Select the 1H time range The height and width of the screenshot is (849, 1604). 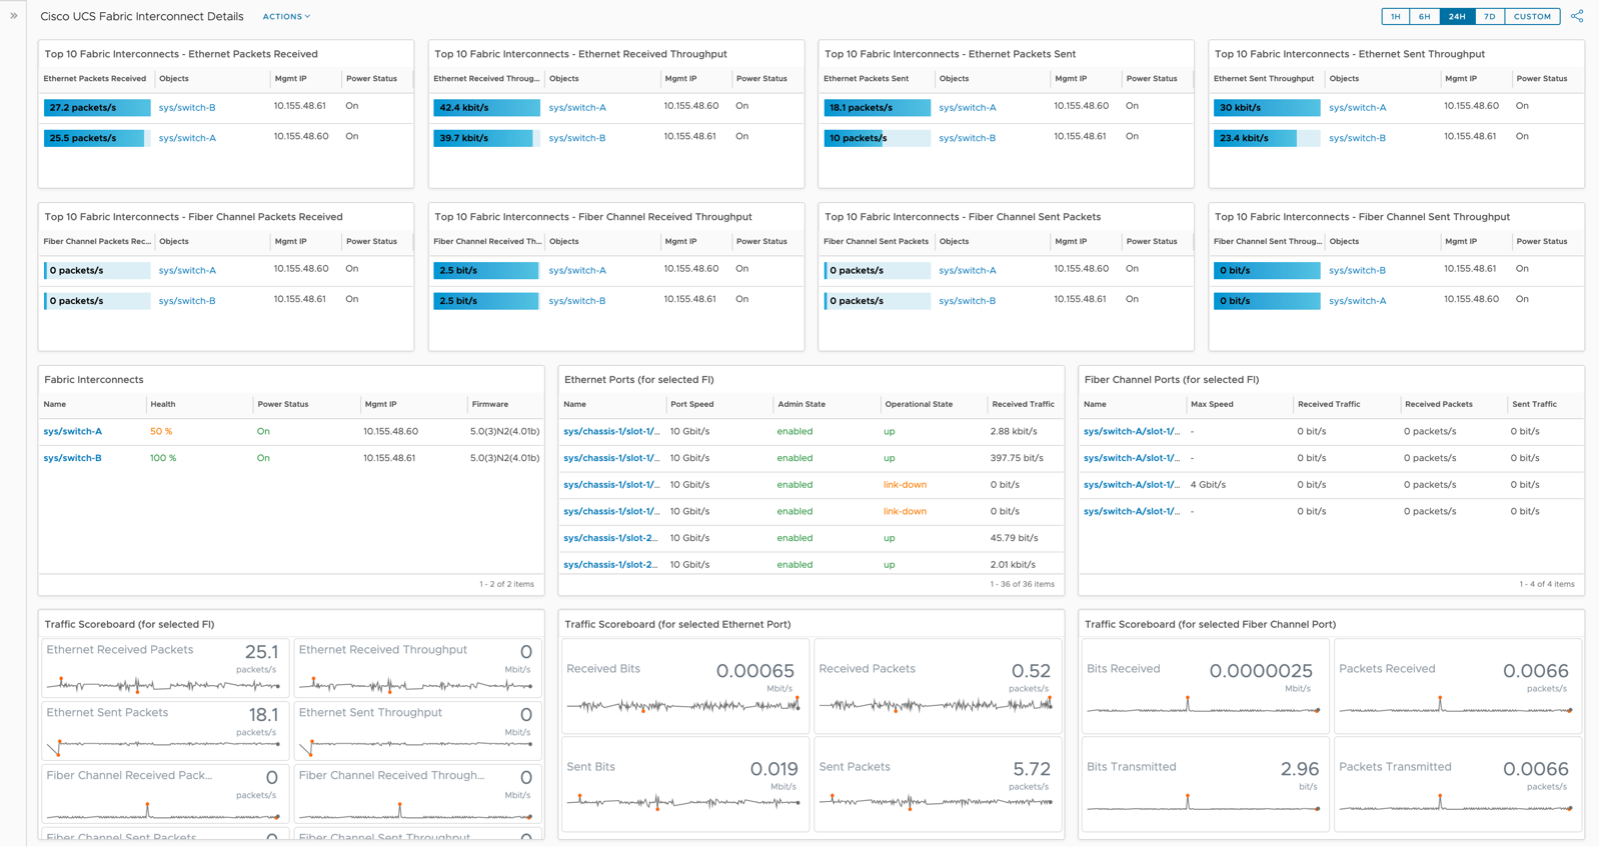[x=1396, y=16]
